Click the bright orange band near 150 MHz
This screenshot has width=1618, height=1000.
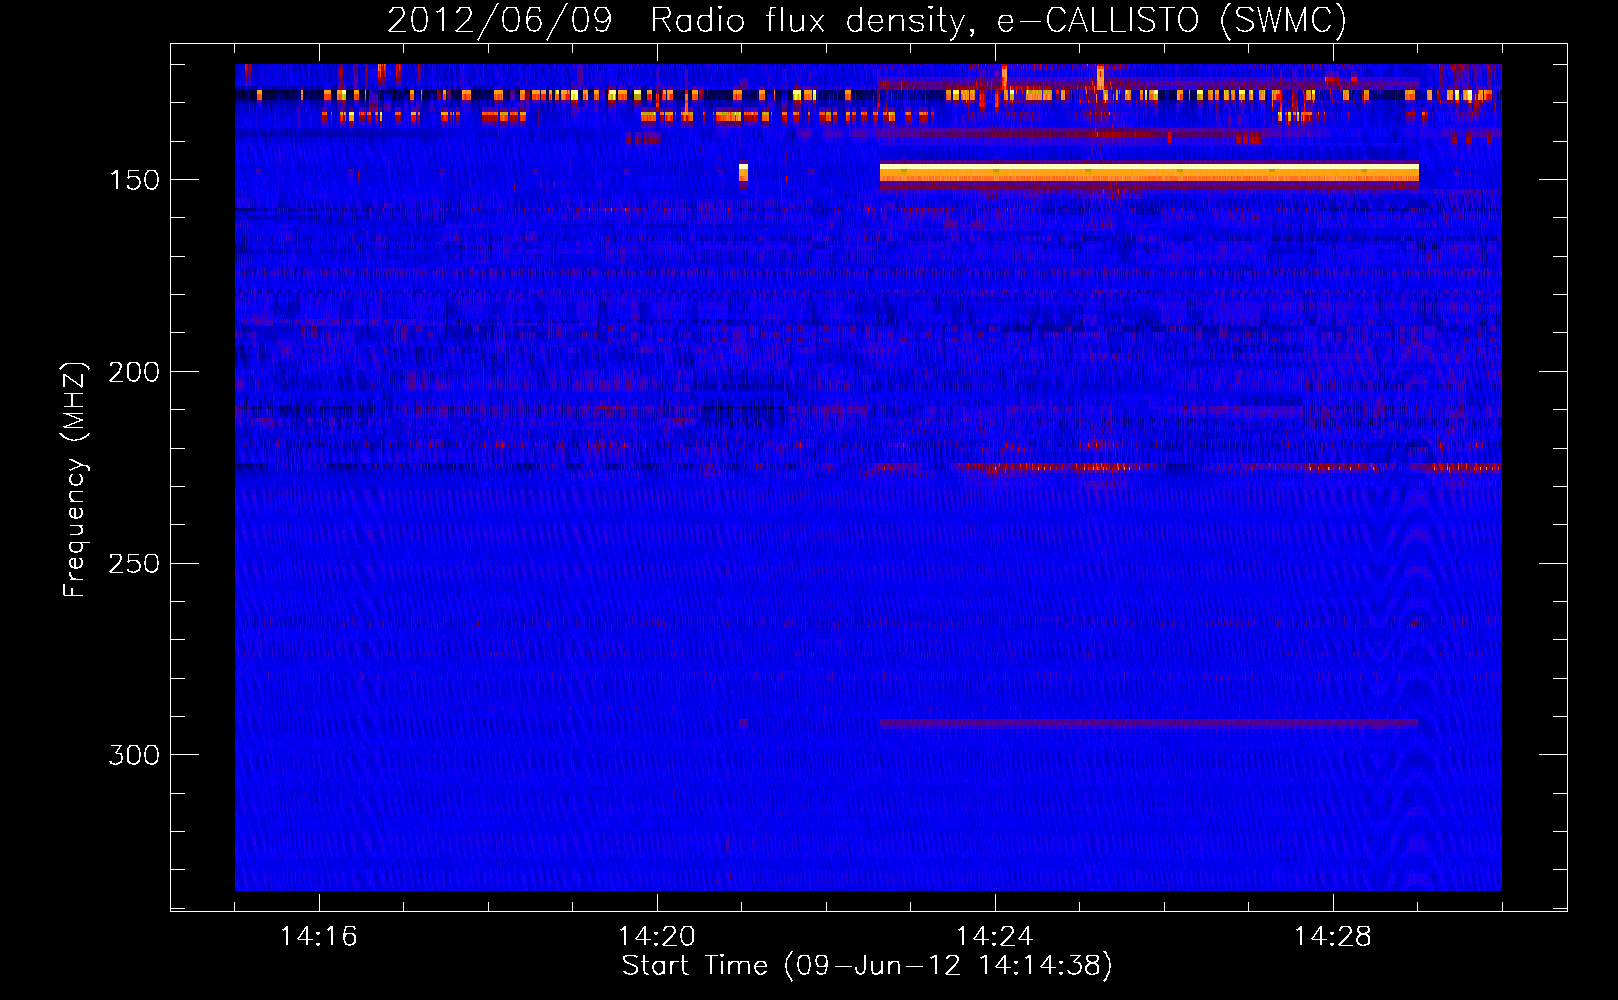point(1149,175)
